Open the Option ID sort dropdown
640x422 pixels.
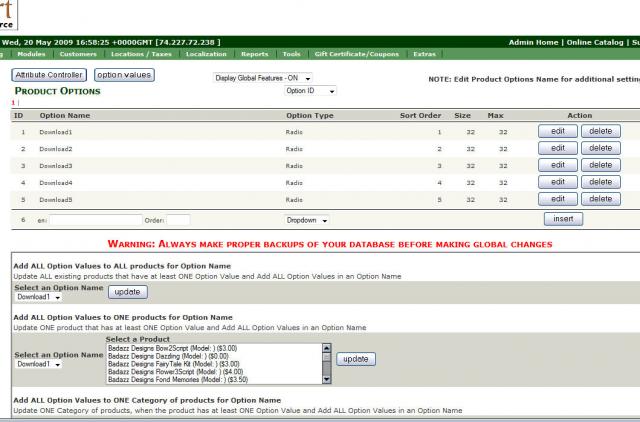[x=310, y=91]
